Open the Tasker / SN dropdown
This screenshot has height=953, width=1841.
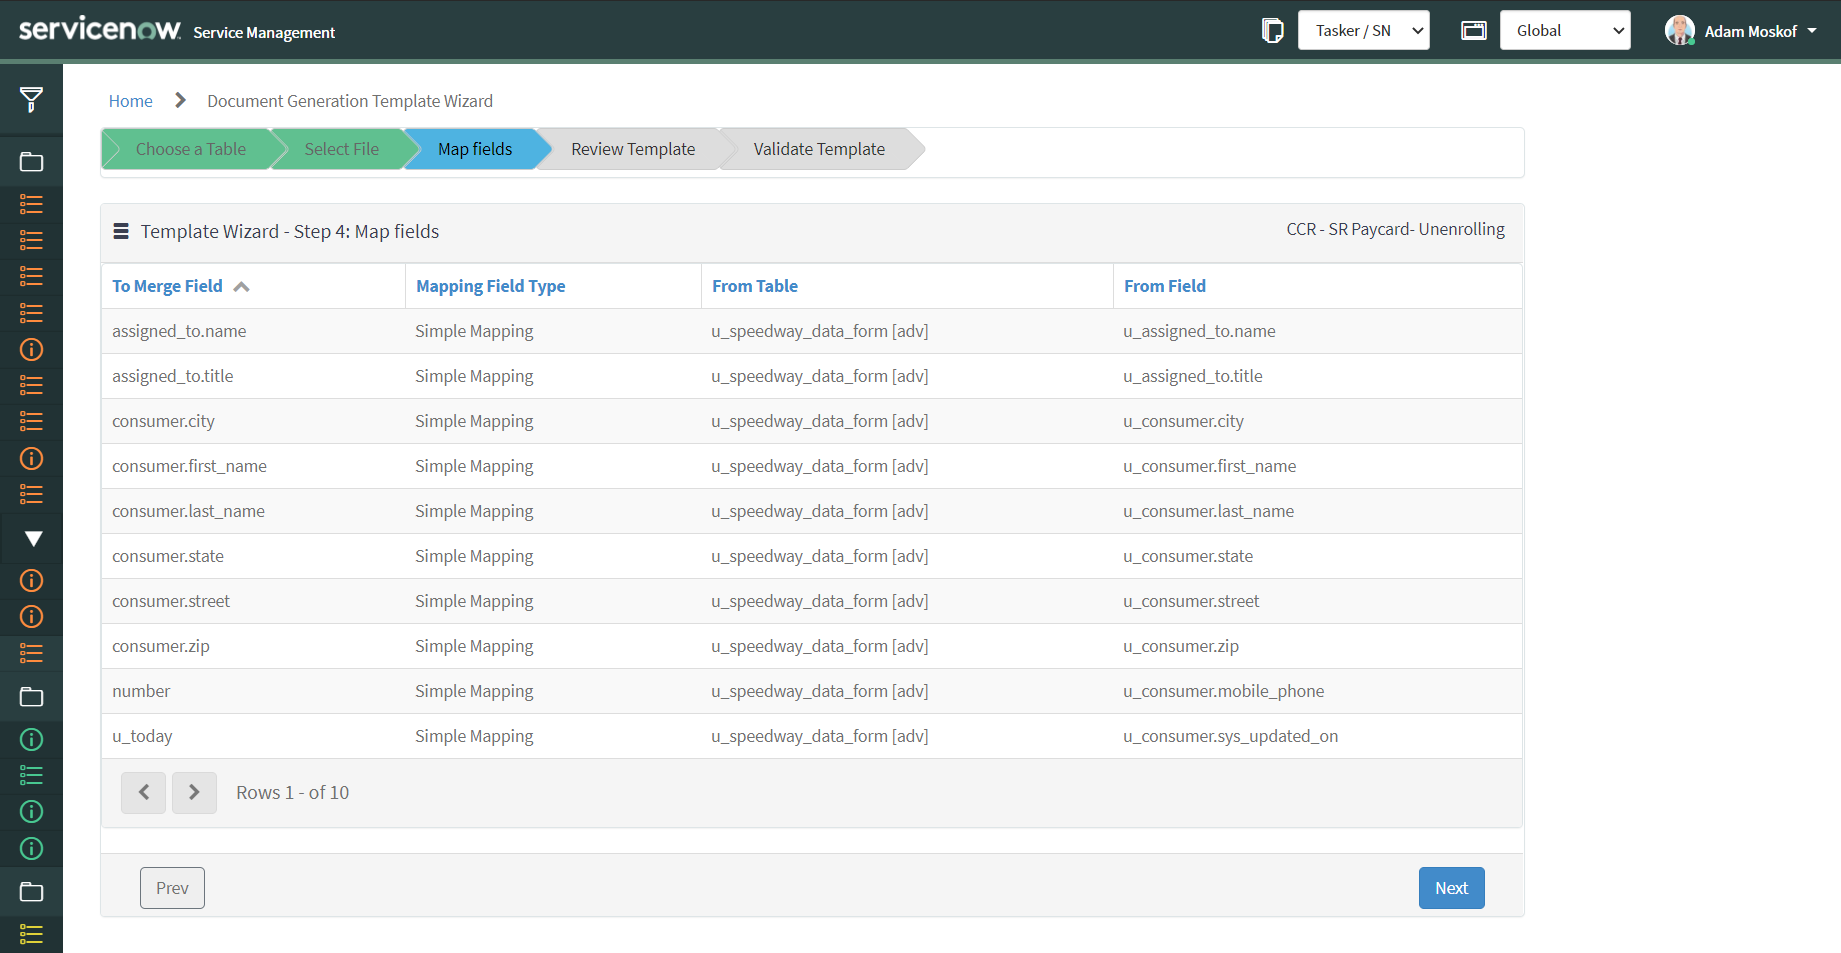[x=1364, y=30]
